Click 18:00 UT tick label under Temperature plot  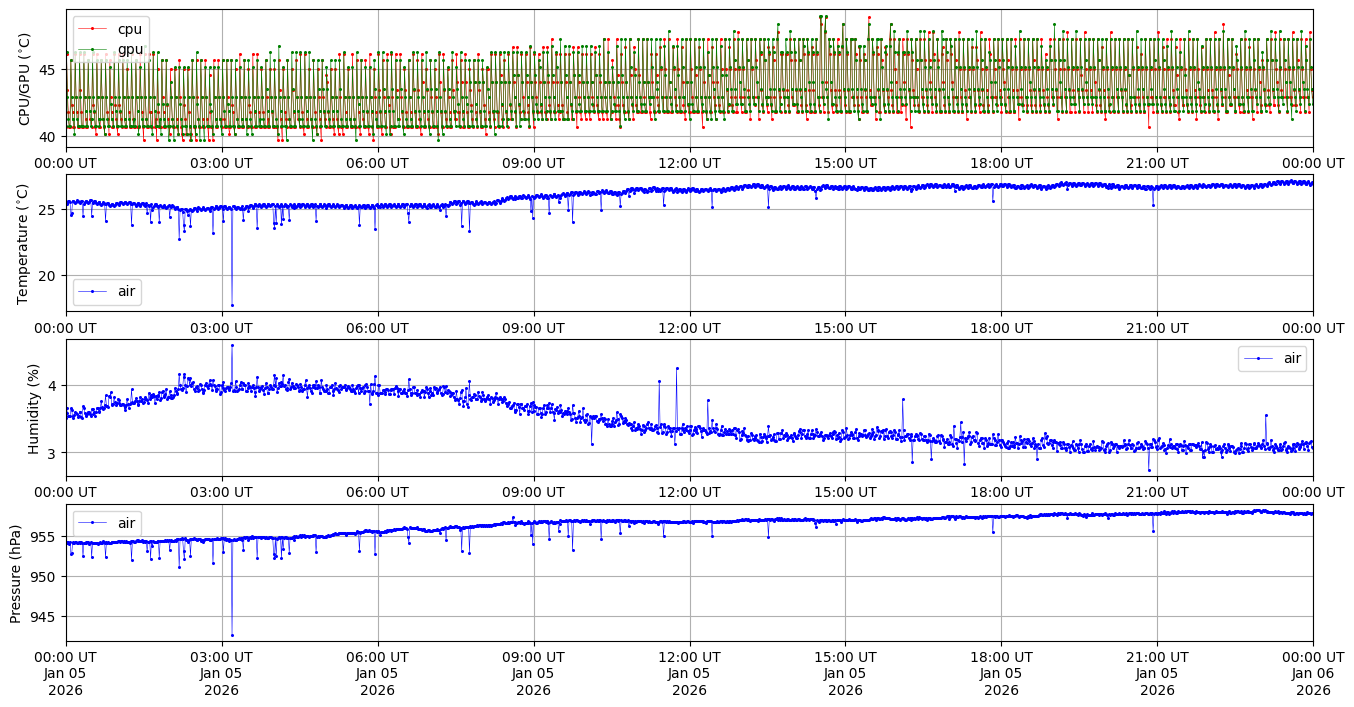point(1001,328)
